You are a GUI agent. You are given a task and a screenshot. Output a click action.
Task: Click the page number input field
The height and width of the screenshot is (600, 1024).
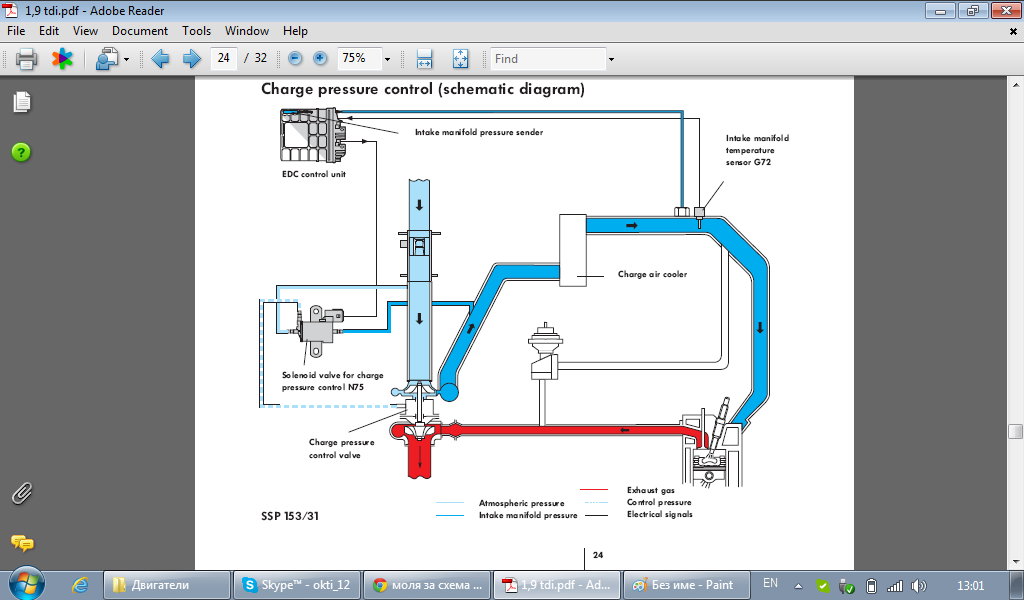click(223, 59)
